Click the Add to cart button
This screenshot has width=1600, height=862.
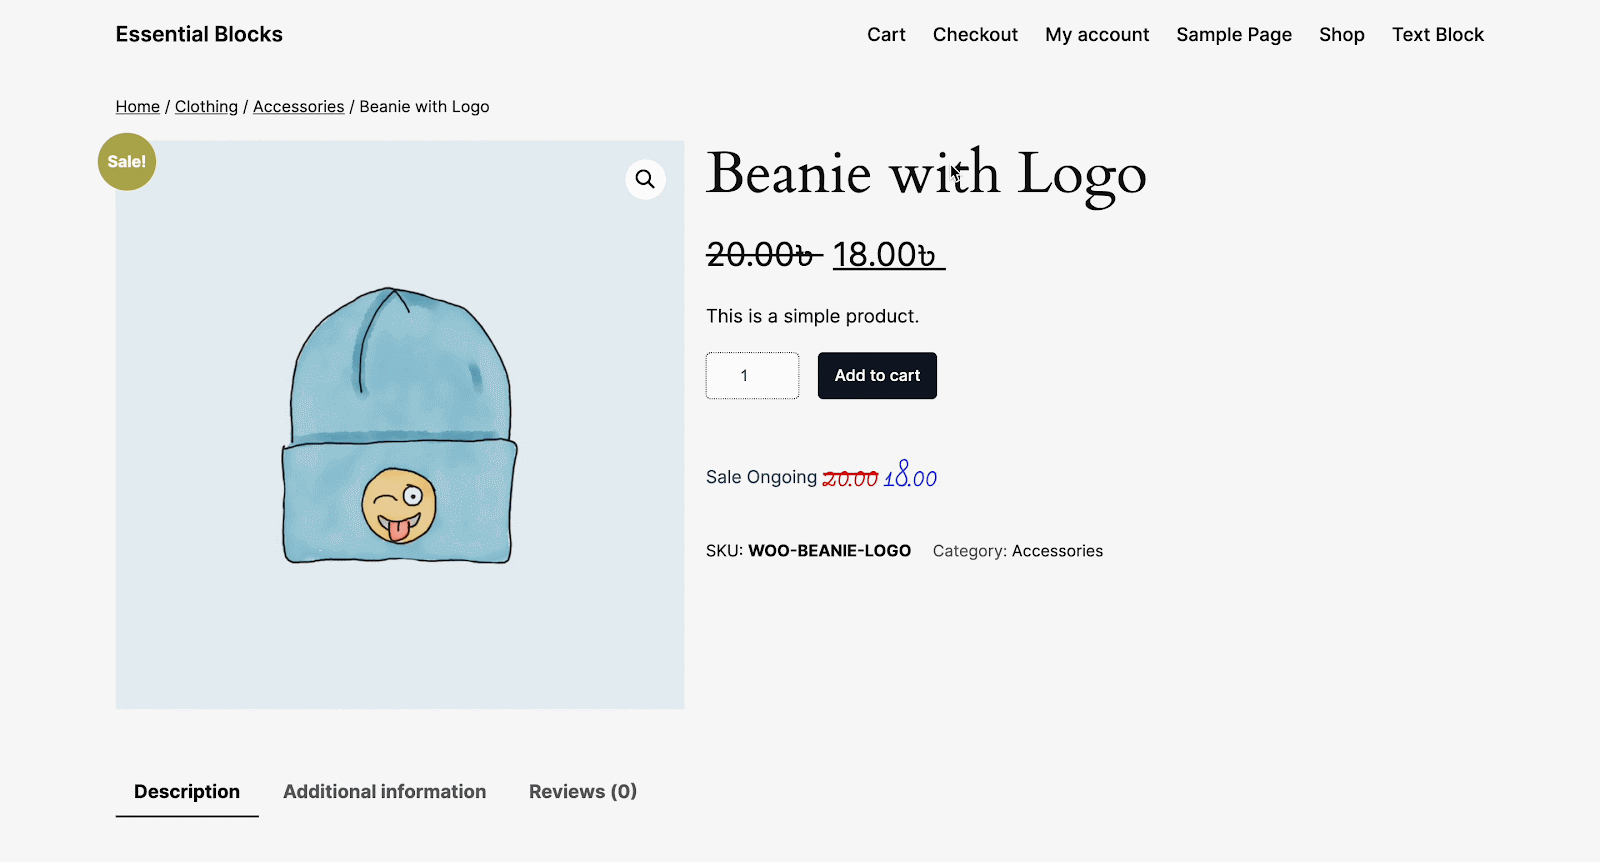877,375
